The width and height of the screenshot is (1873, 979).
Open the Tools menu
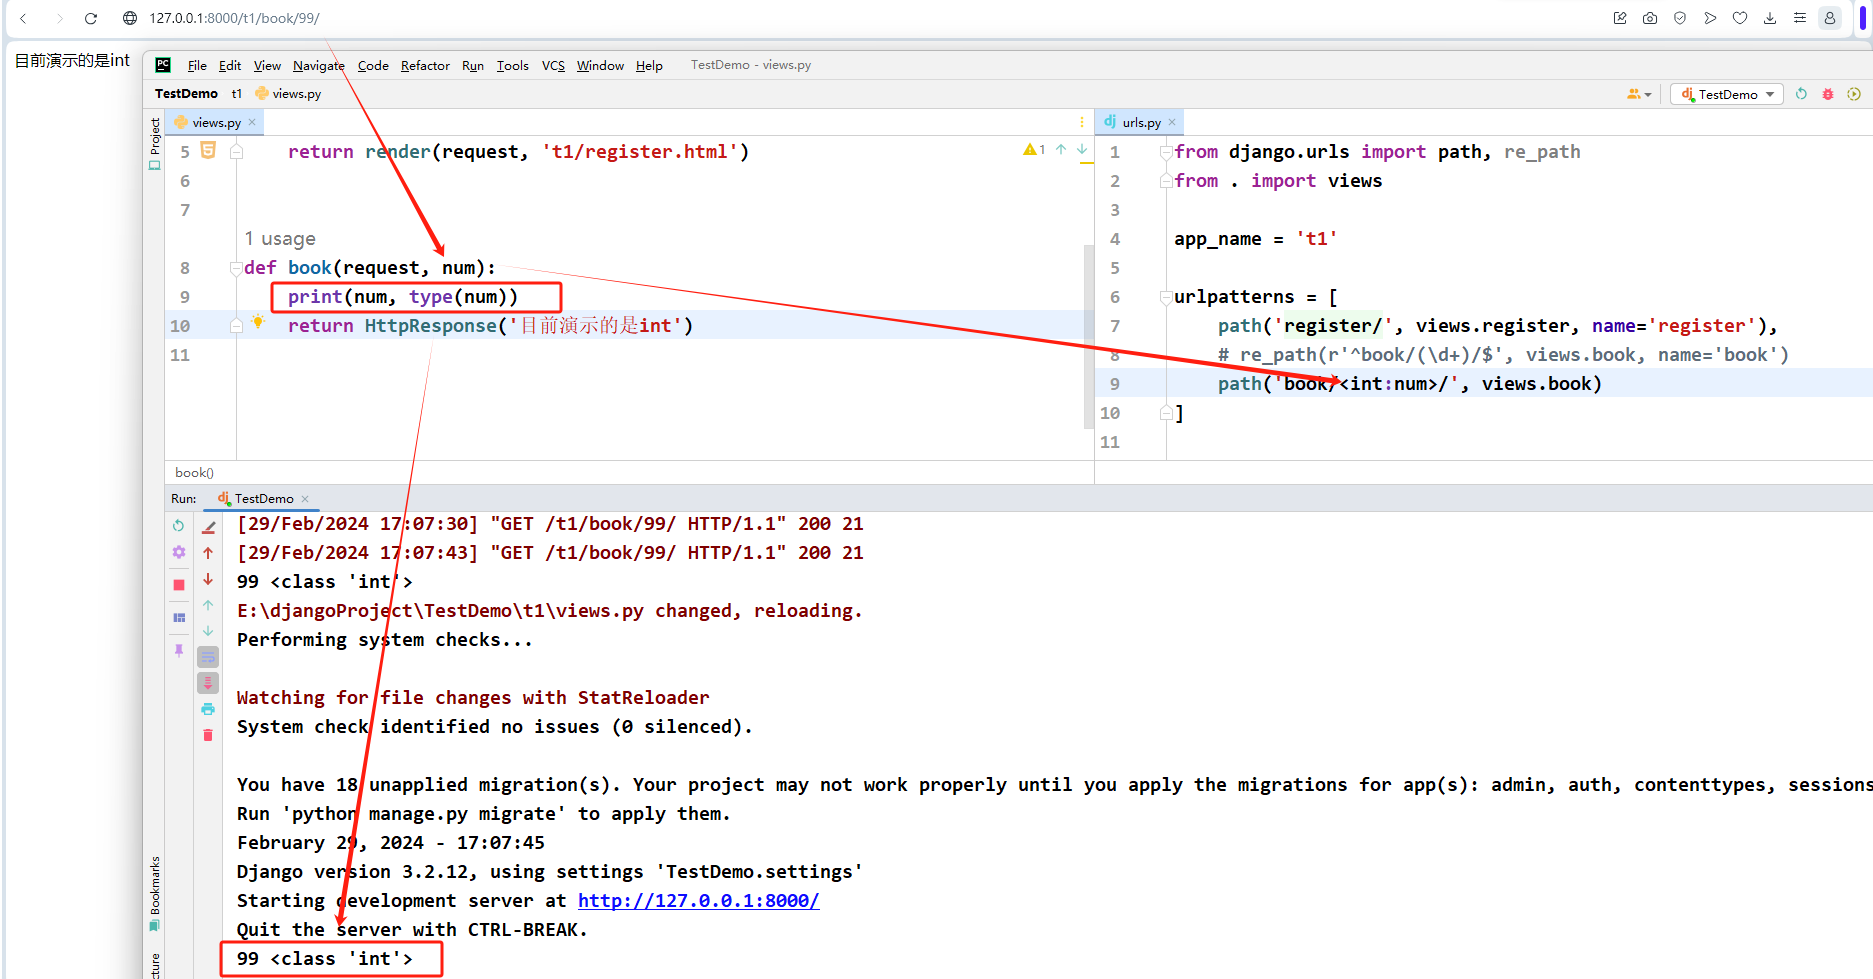(513, 65)
